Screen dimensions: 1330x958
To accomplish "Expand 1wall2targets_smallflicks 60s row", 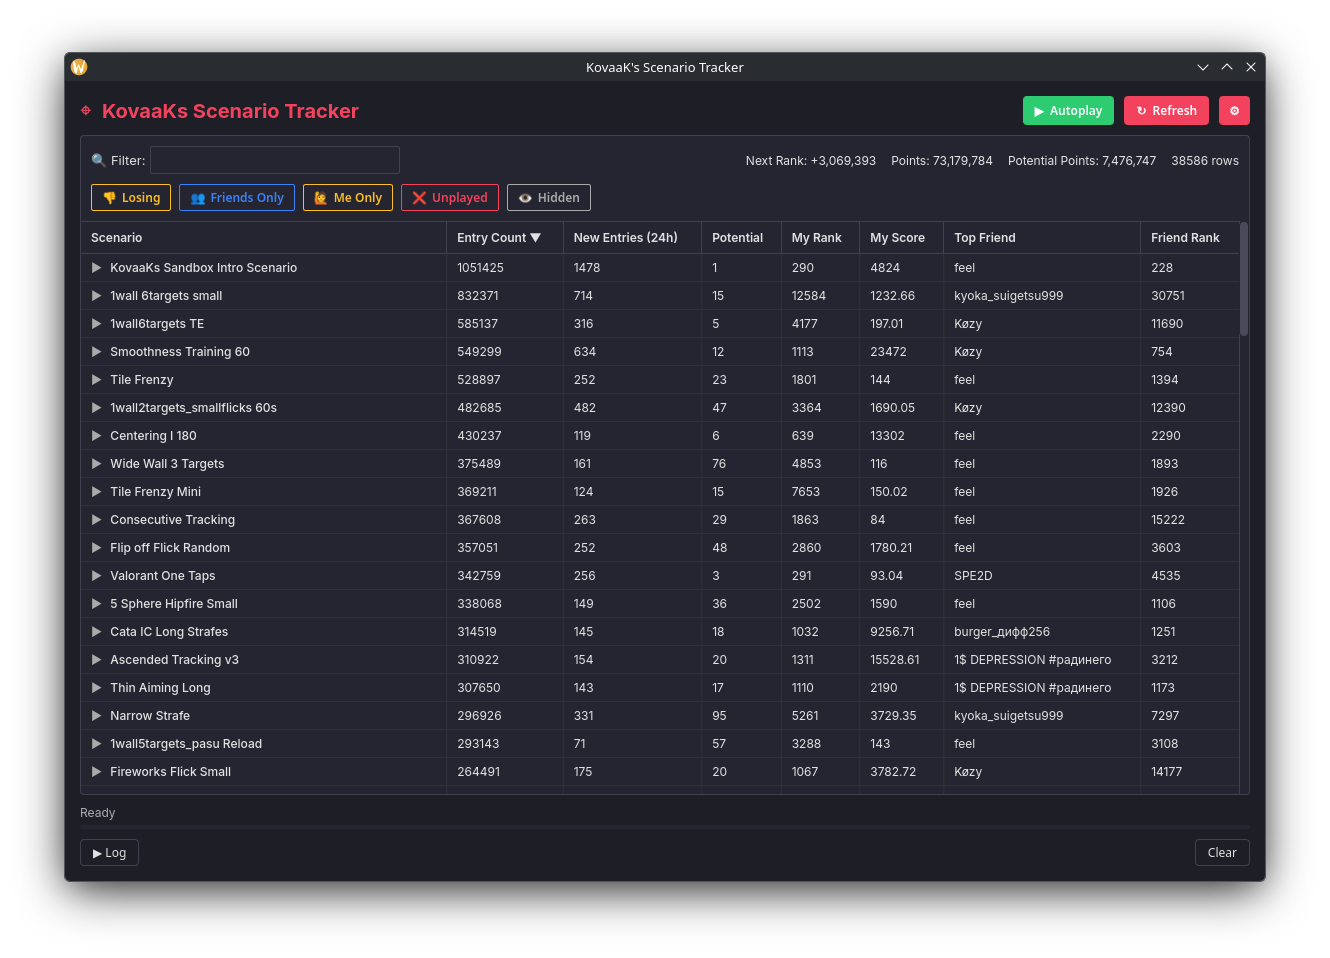I will pyautogui.click(x=97, y=408).
